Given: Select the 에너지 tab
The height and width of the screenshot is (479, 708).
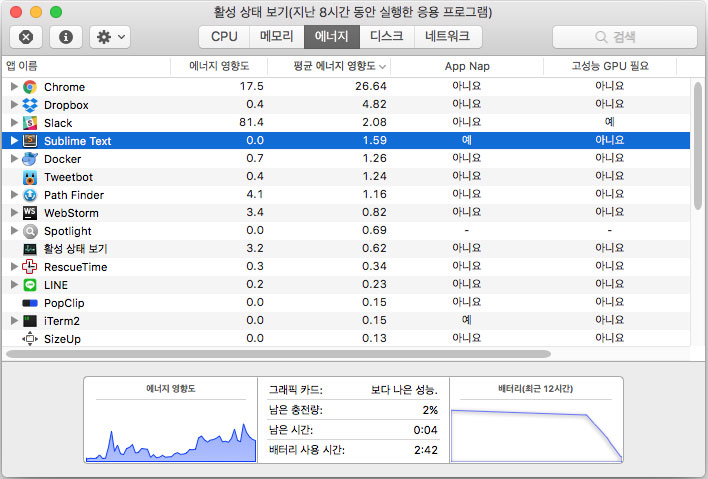Looking at the screenshot, I should click(332, 37).
